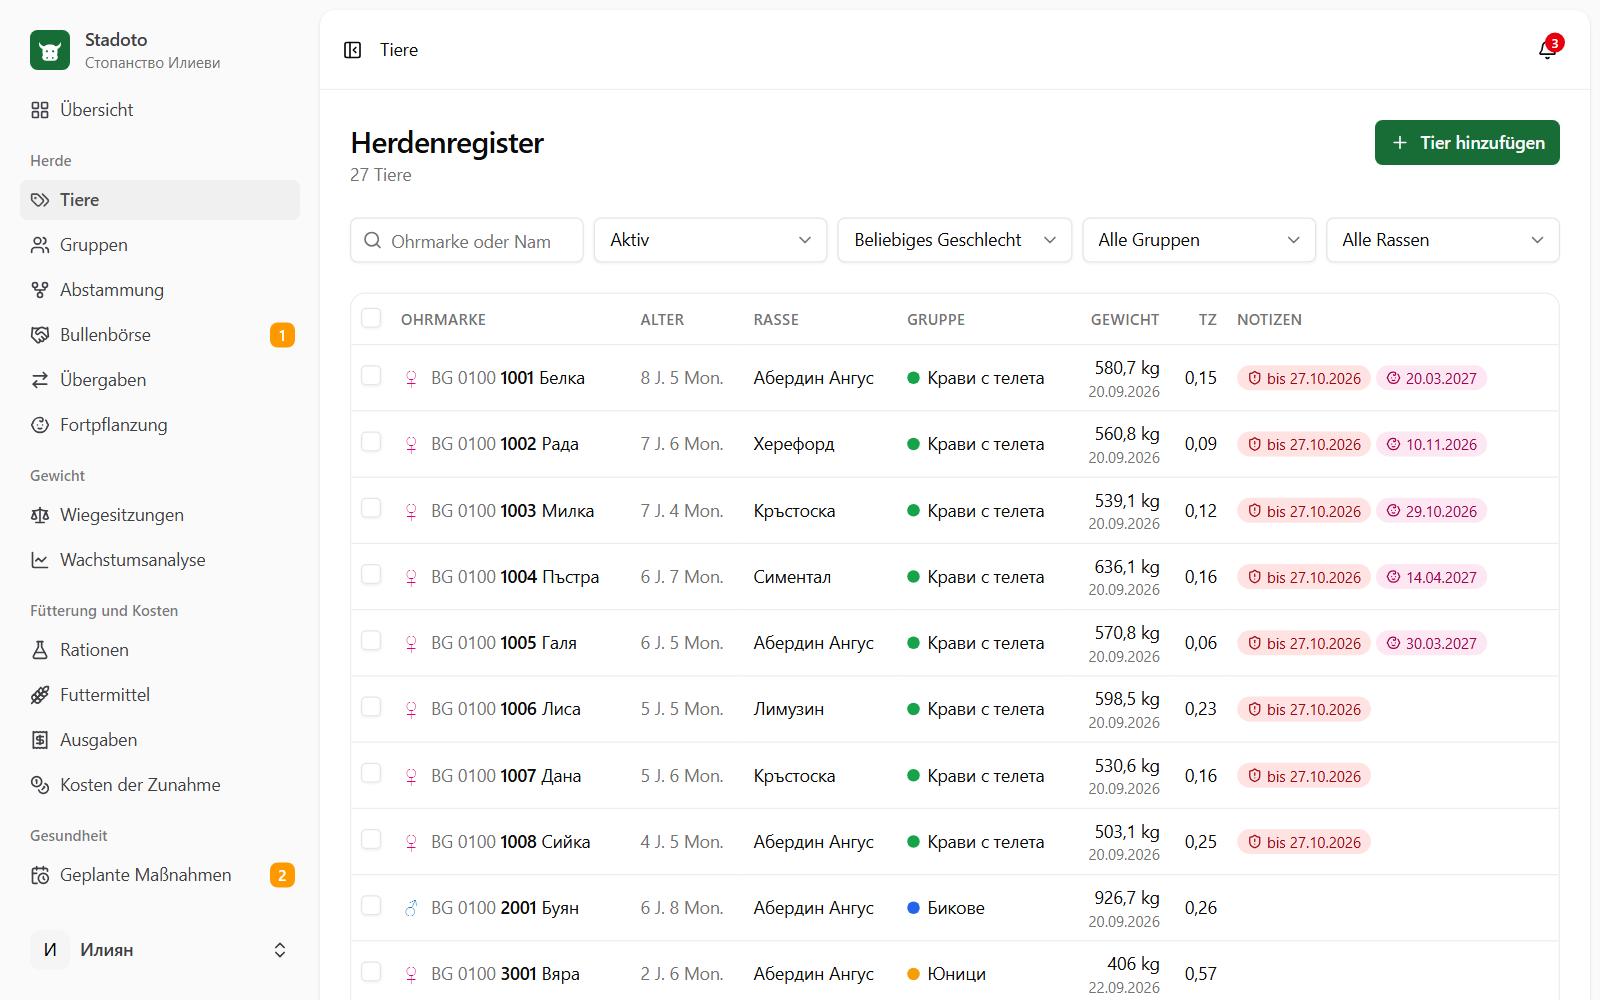This screenshot has width=1600, height=1000.
Task: Click the 20.03.2027 note badge for Белка
Action: click(x=1431, y=378)
